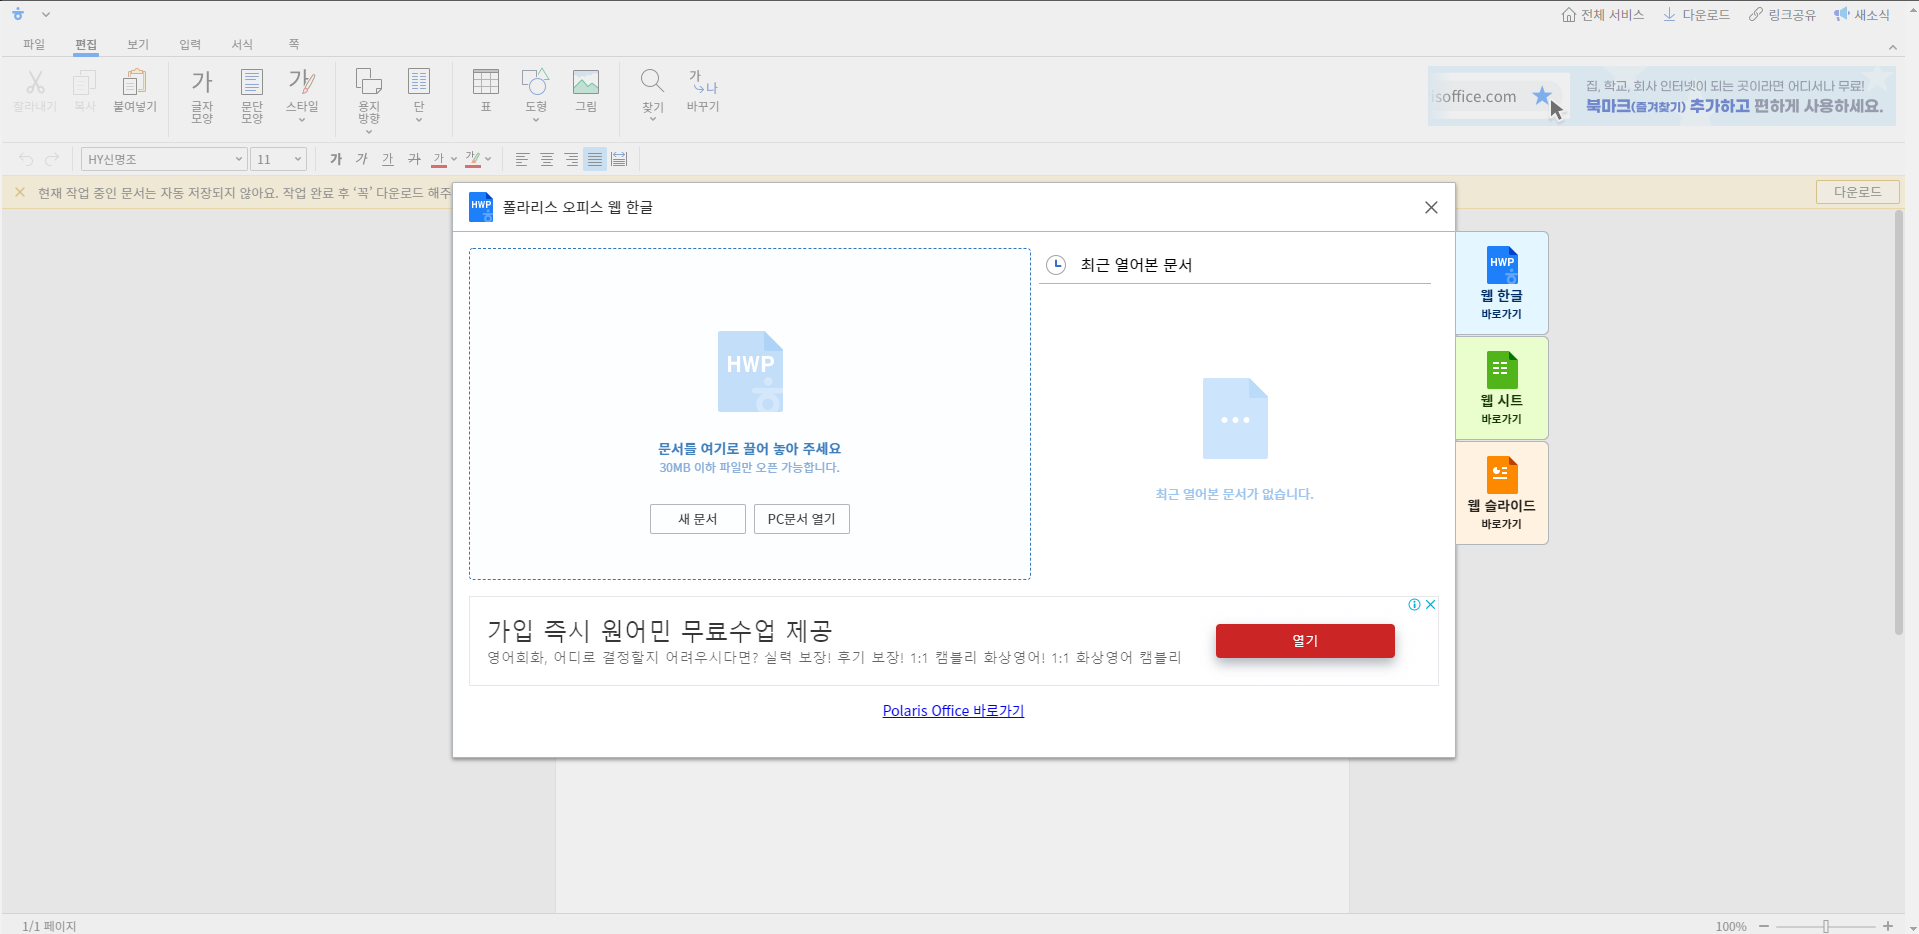Click 새소식 news link
1919x934 pixels.
(1862, 15)
